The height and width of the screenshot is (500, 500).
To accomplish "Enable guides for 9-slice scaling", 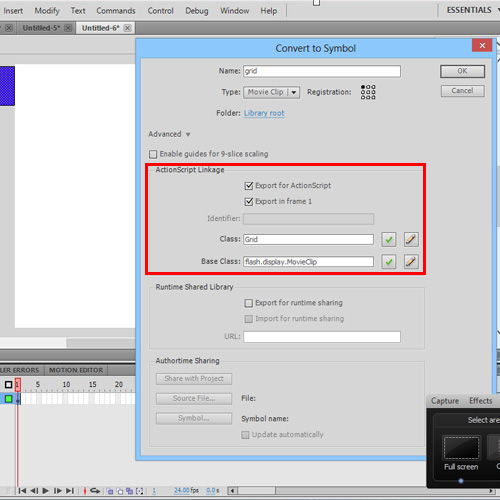I will click(153, 154).
